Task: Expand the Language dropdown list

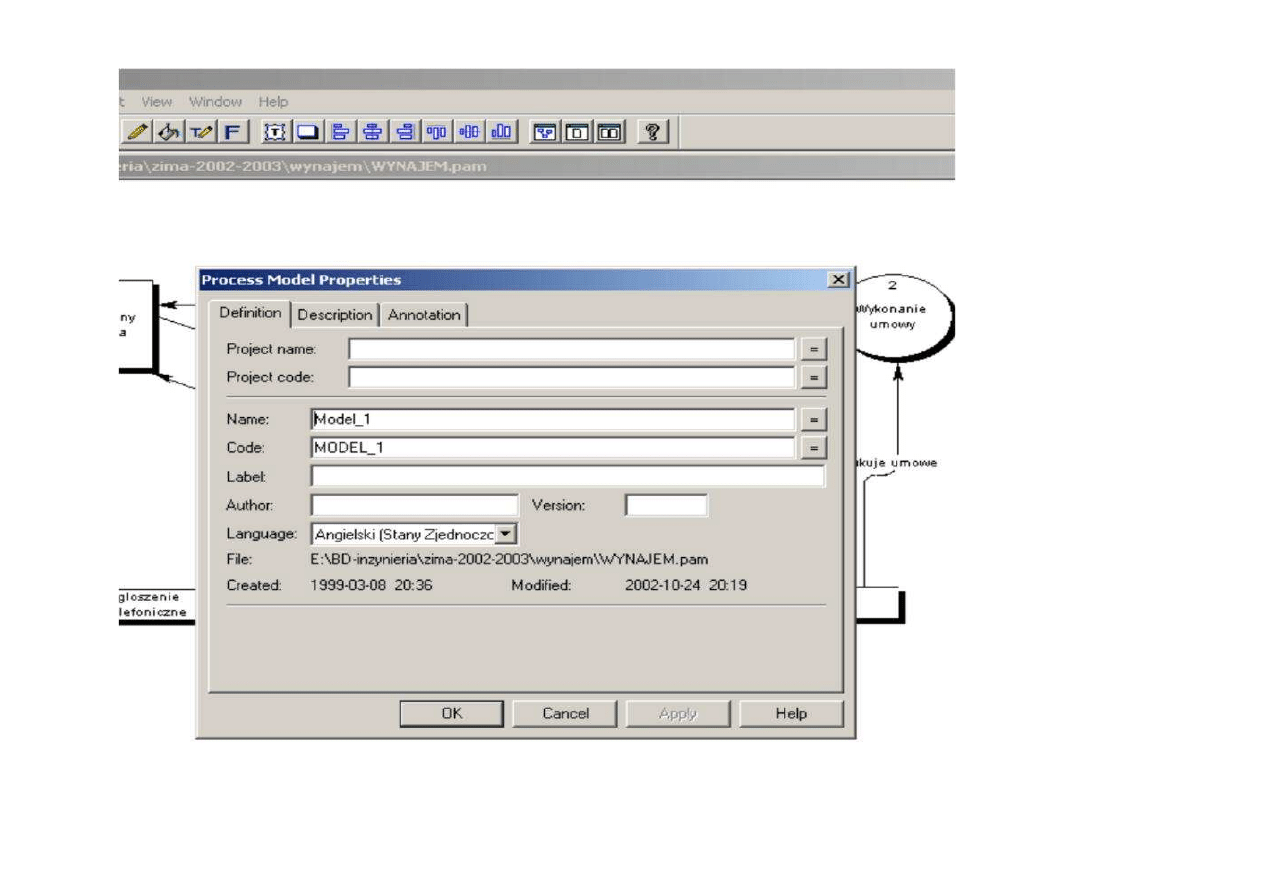Action: point(506,534)
